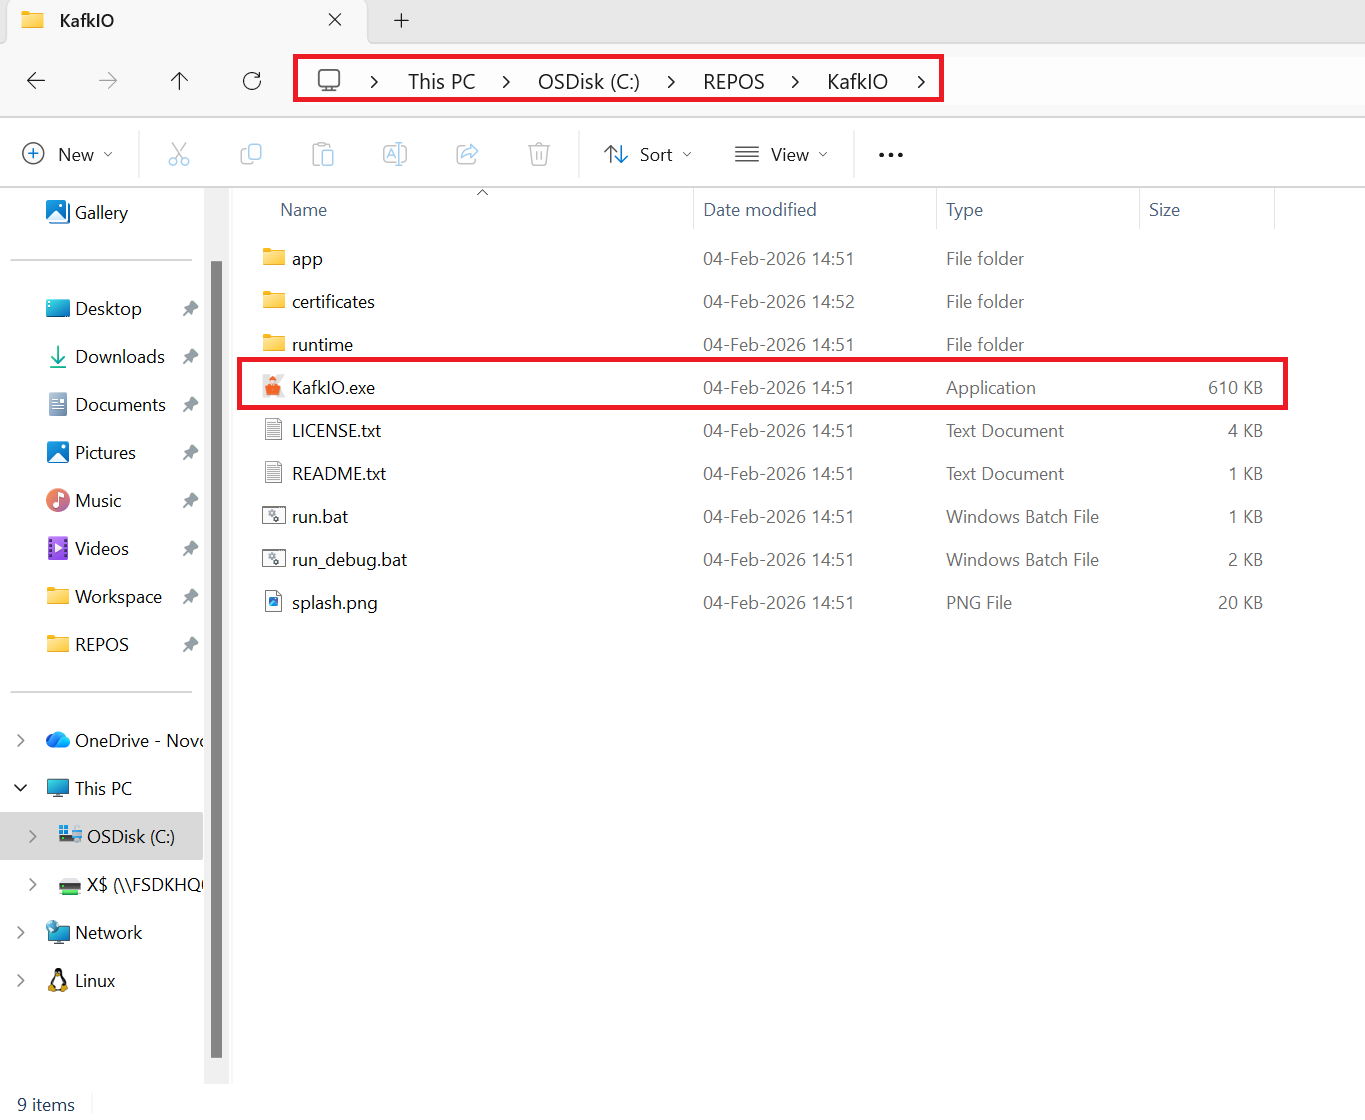Screen dimensions: 1365x1120
Task: Click the Delete trash can icon
Action: click(x=539, y=154)
